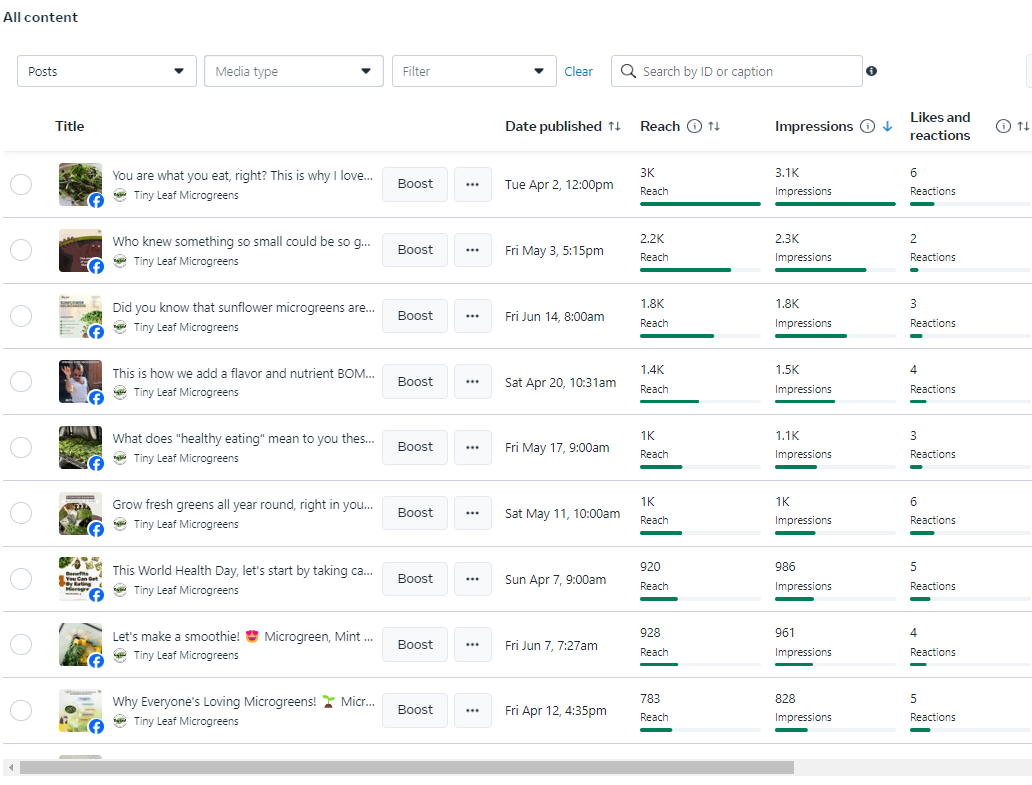The image size is (1032, 785).
Task: Sort by Date published arrows
Action: pos(614,127)
